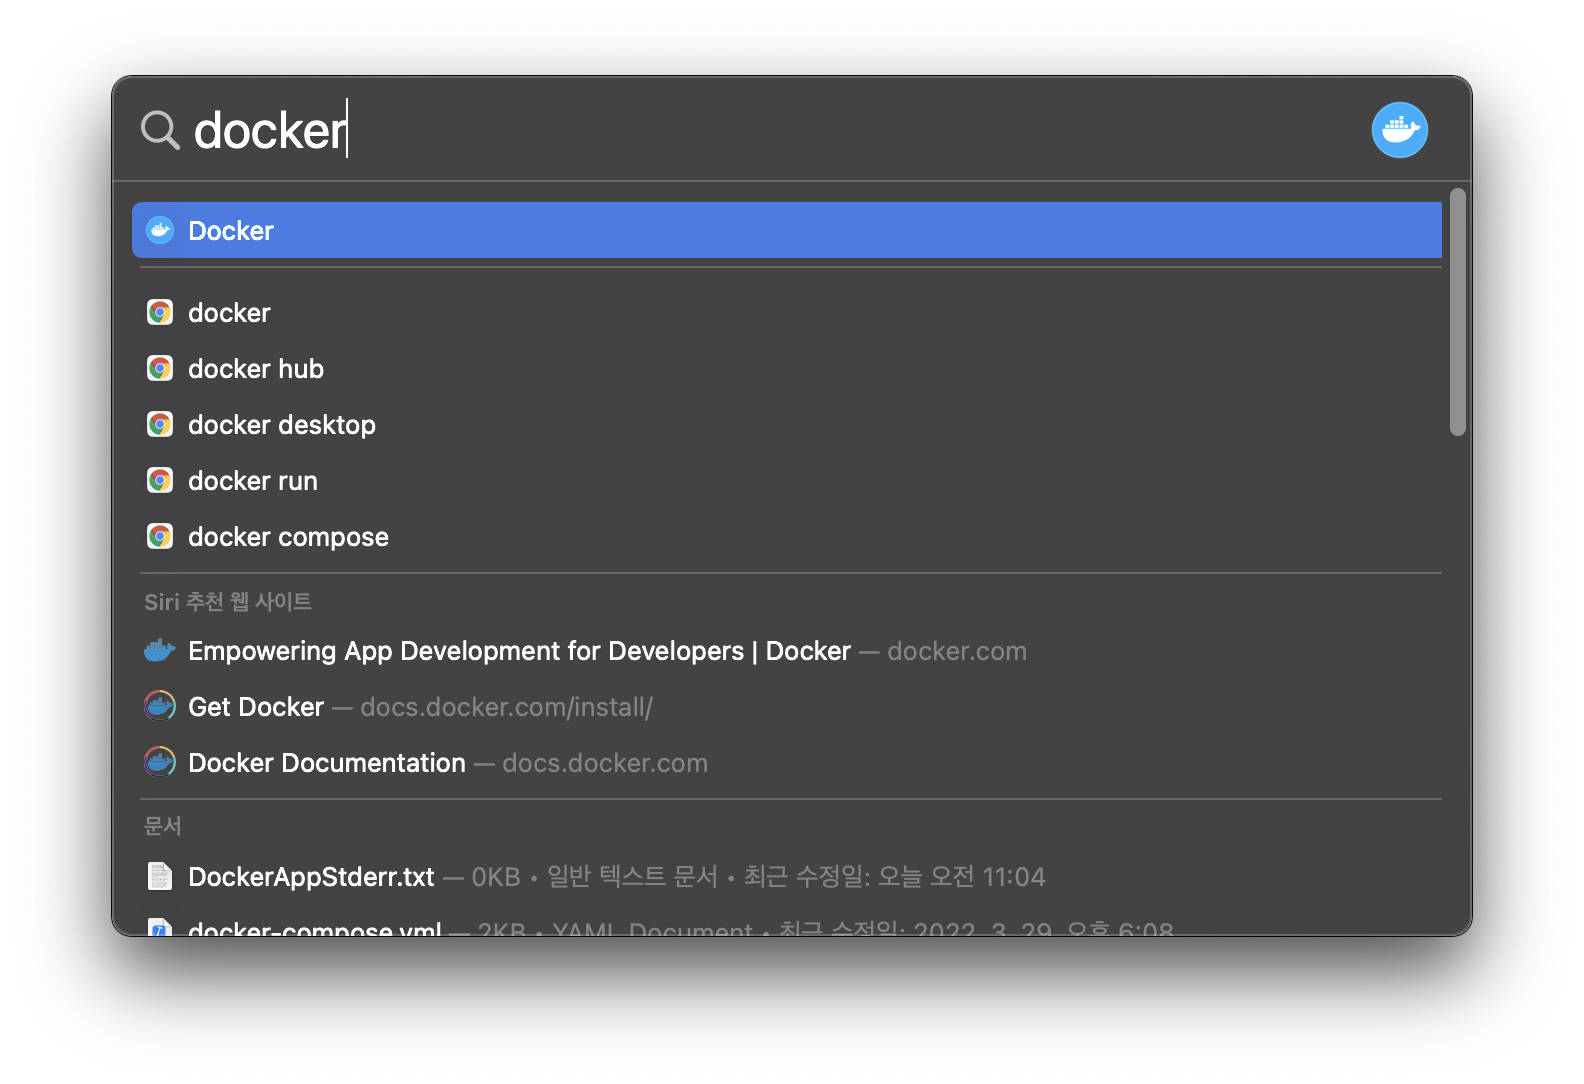The image size is (1584, 1084).
Task: Click whale favicon of Empowering App Development result
Action: click(x=160, y=651)
